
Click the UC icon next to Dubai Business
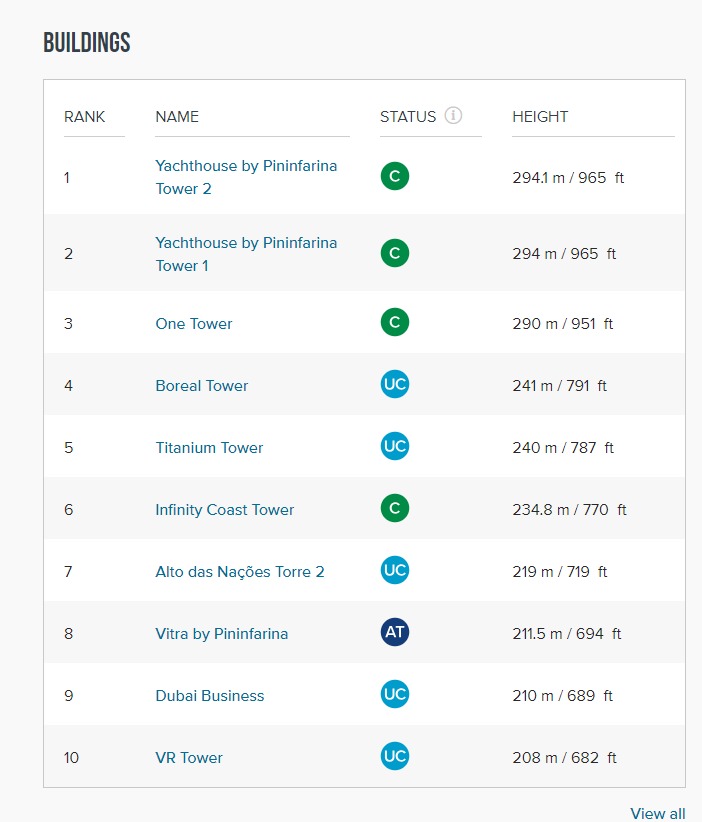(x=395, y=694)
